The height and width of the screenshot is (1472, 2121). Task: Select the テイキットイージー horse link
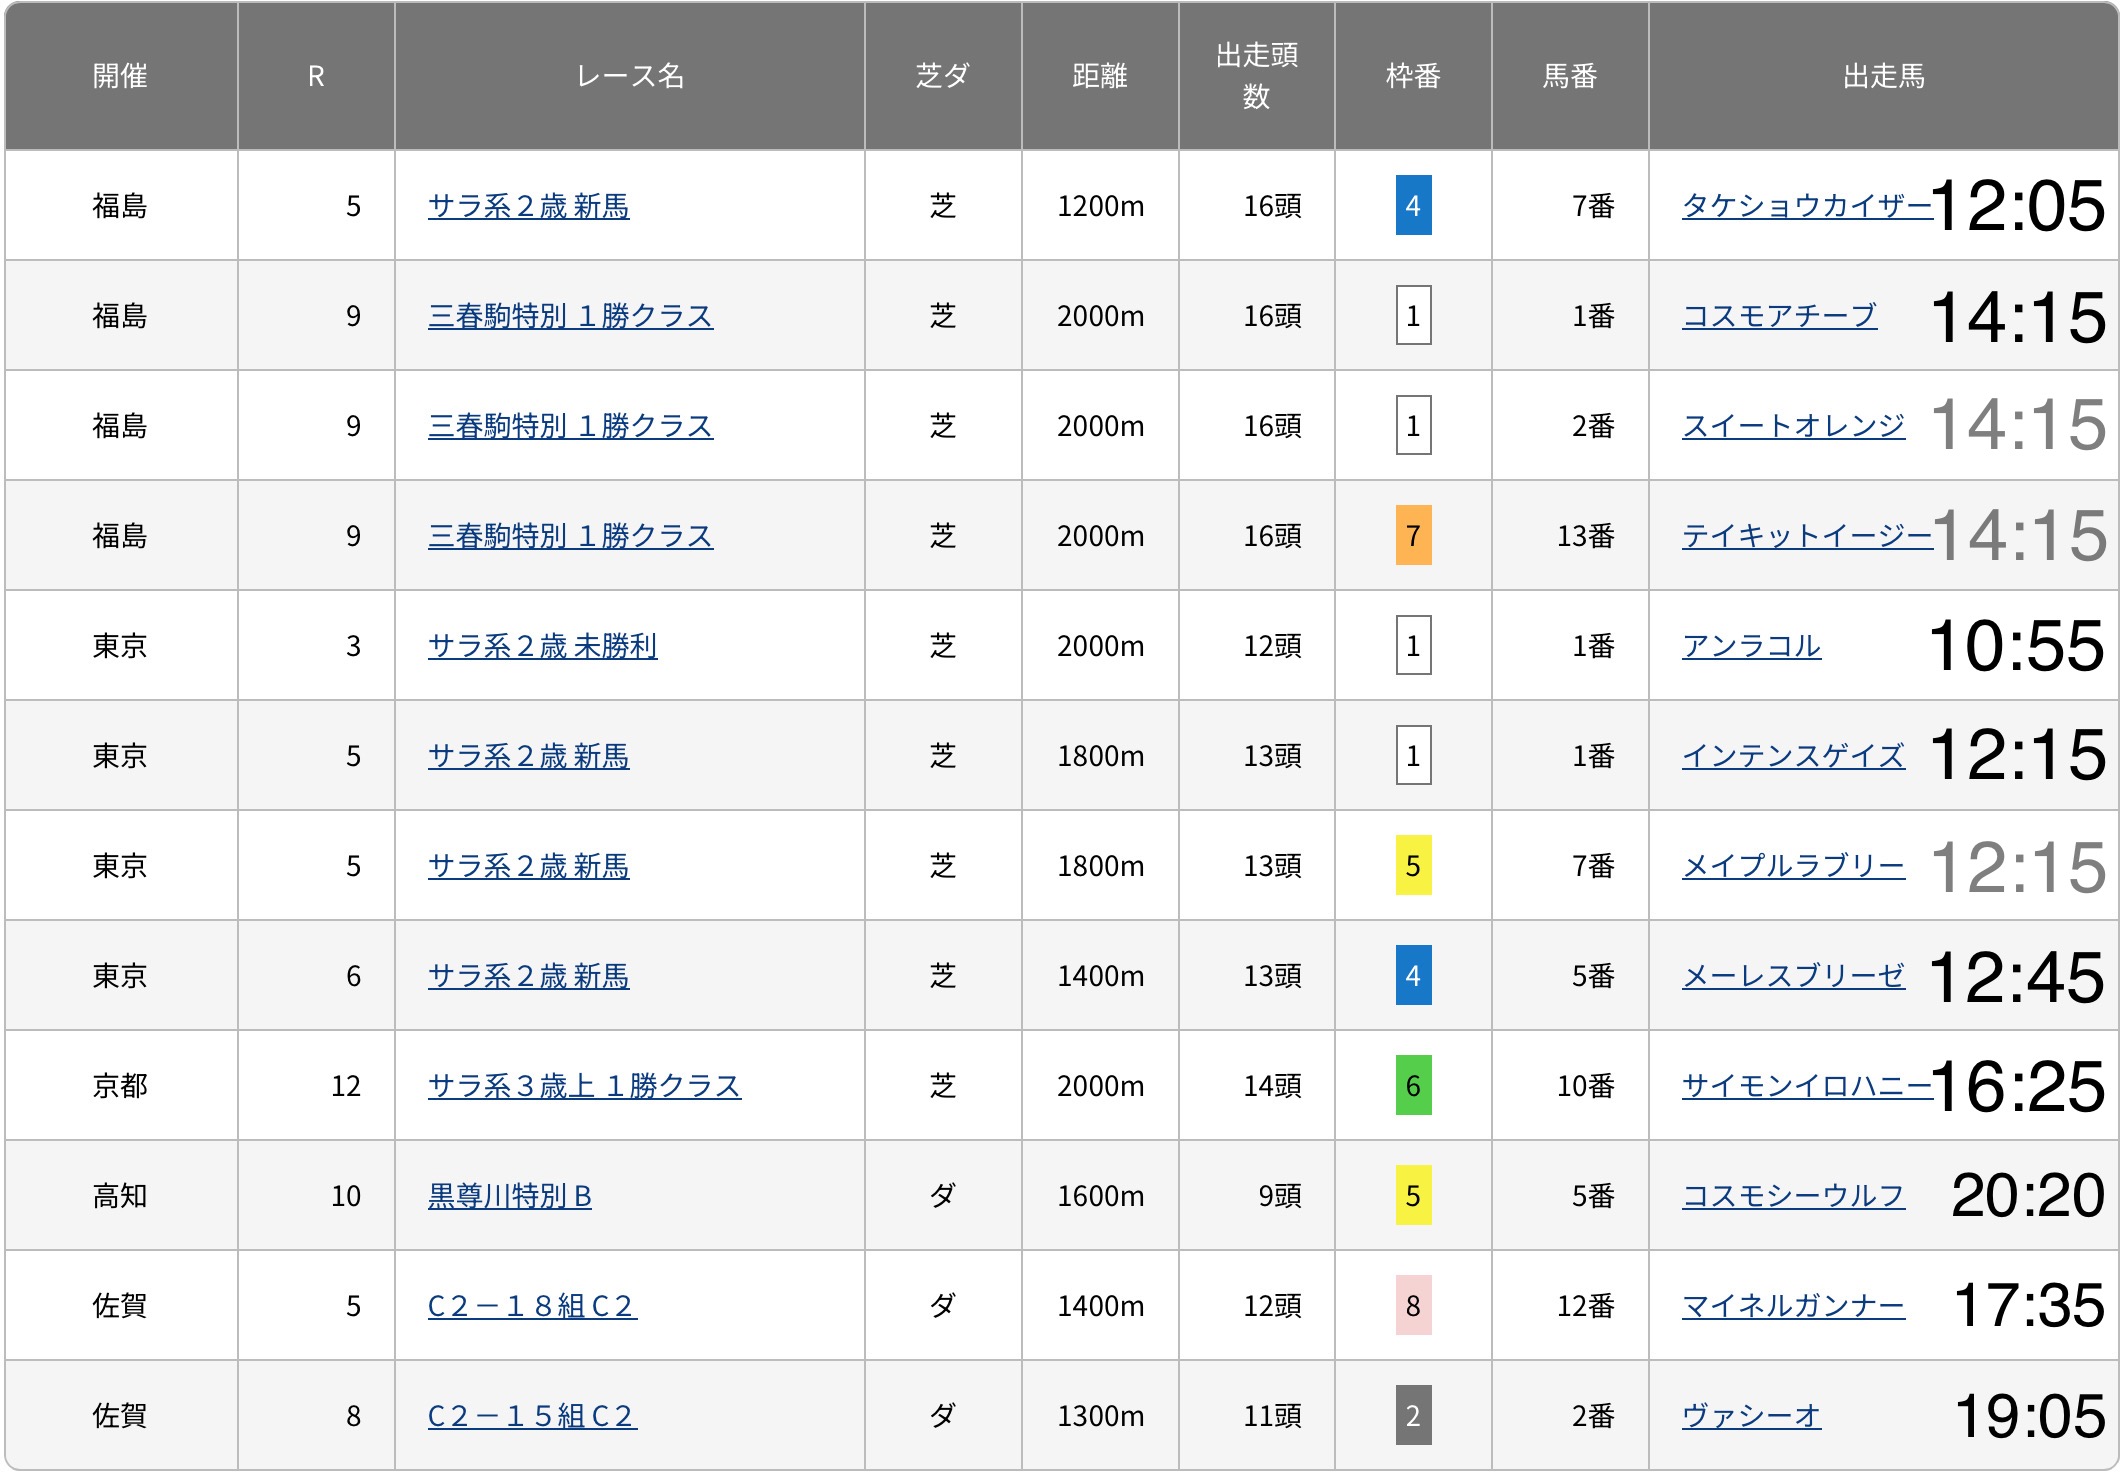[1805, 536]
